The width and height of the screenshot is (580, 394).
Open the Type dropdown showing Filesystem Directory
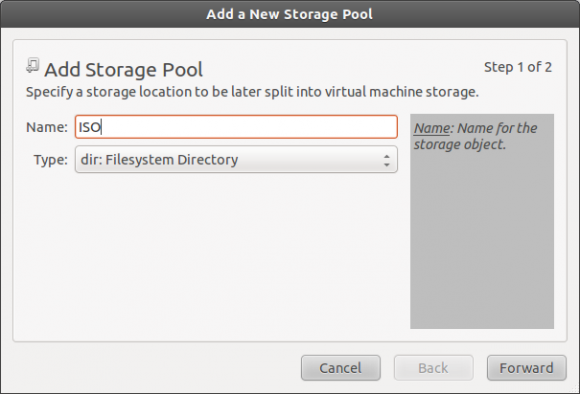click(x=236, y=159)
